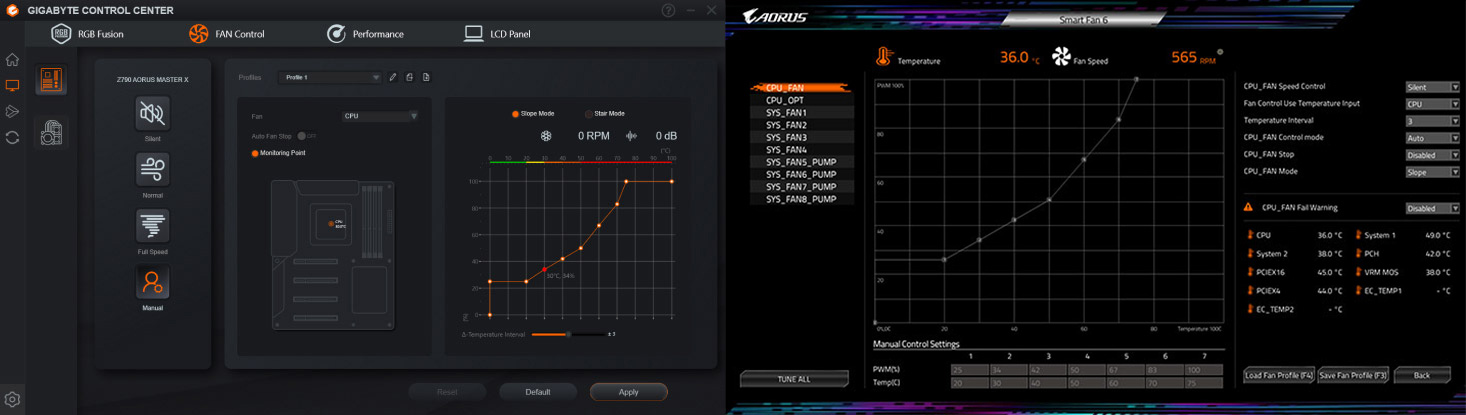
Task: Choose Full Speed fan preset icon
Action: coord(153,226)
